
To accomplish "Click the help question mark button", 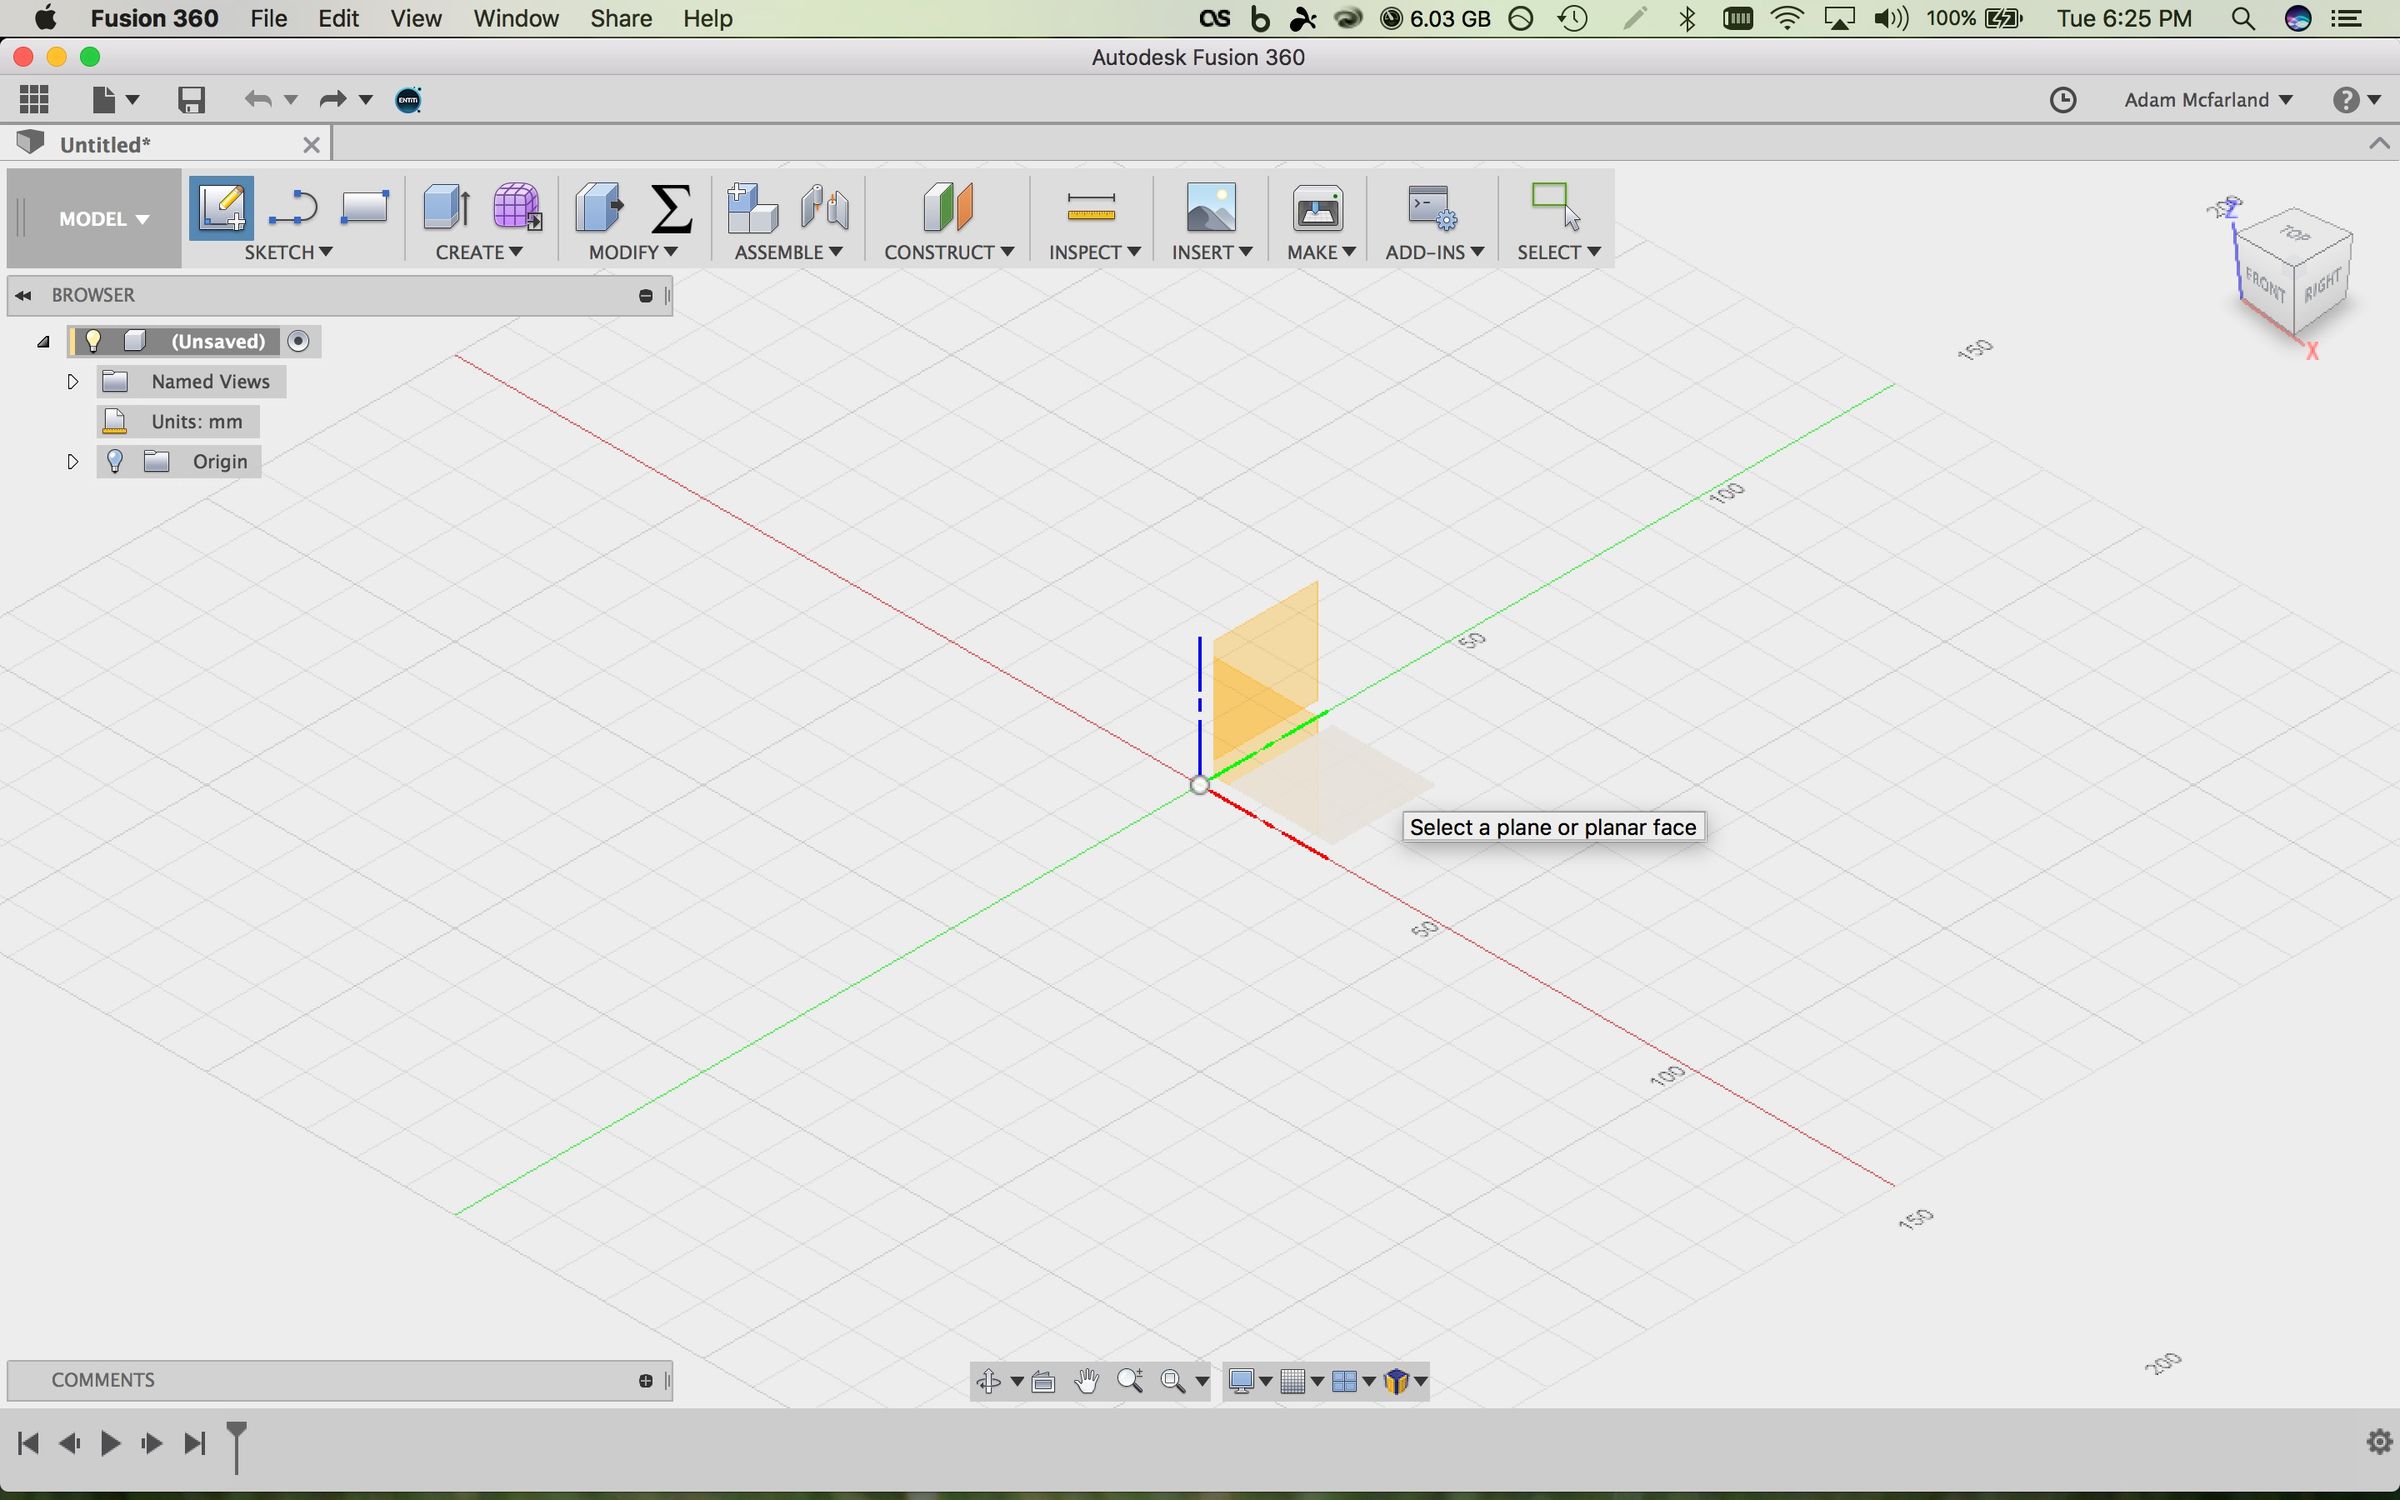I will 2346,99.
